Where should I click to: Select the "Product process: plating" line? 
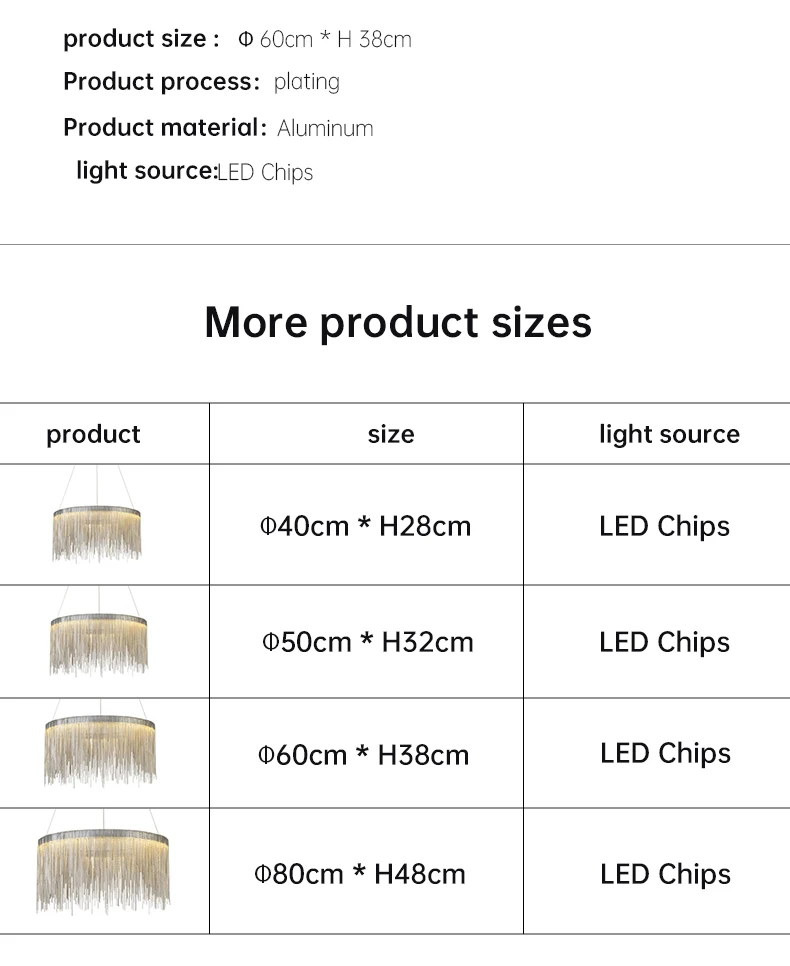tap(201, 82)
